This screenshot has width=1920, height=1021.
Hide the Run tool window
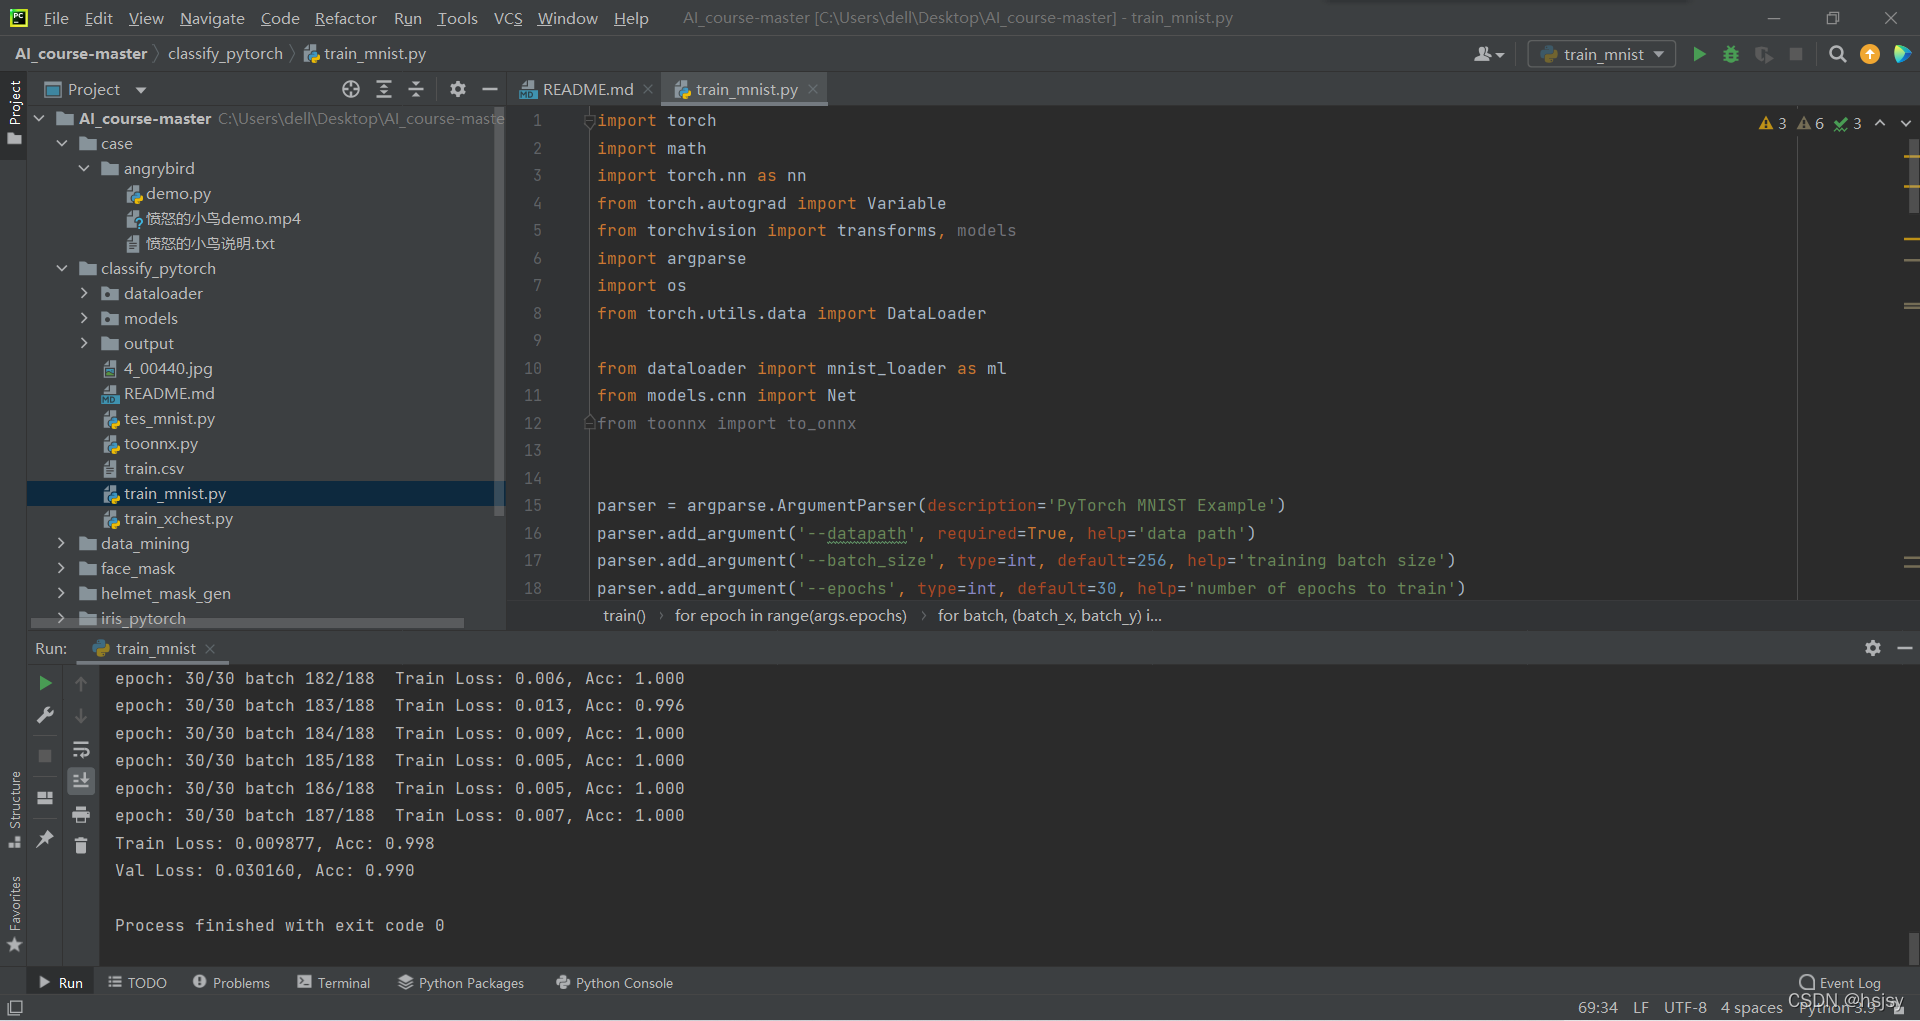click(x=1905, y=648)
